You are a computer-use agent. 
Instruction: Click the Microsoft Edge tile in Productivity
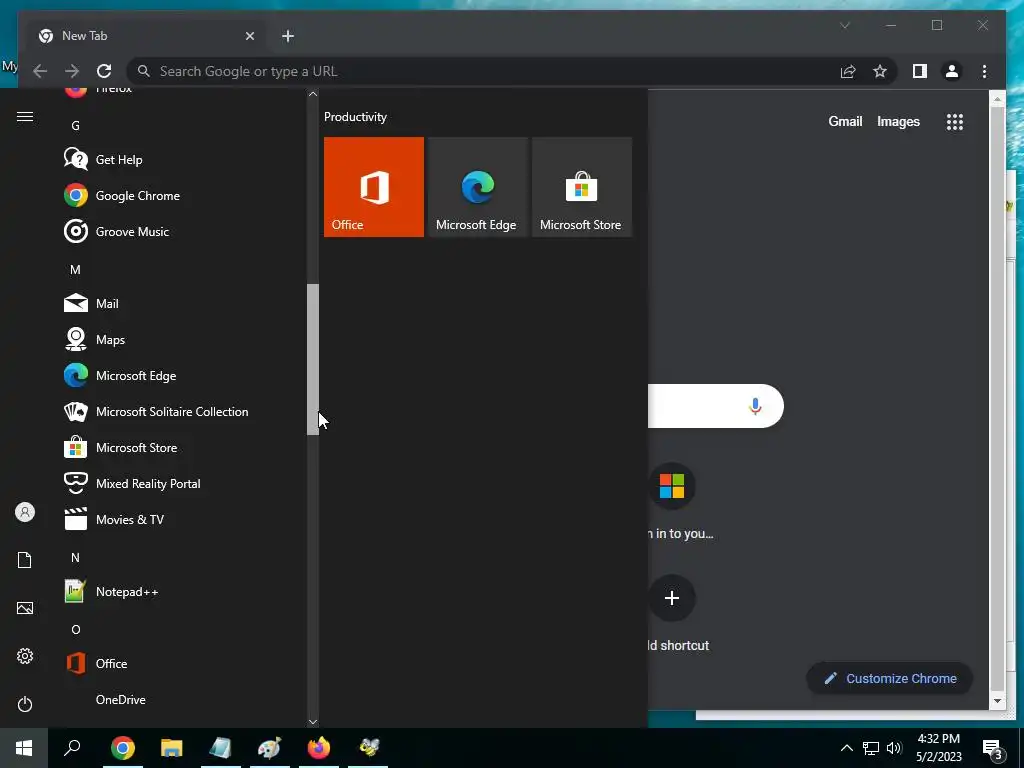coord(477,187)
